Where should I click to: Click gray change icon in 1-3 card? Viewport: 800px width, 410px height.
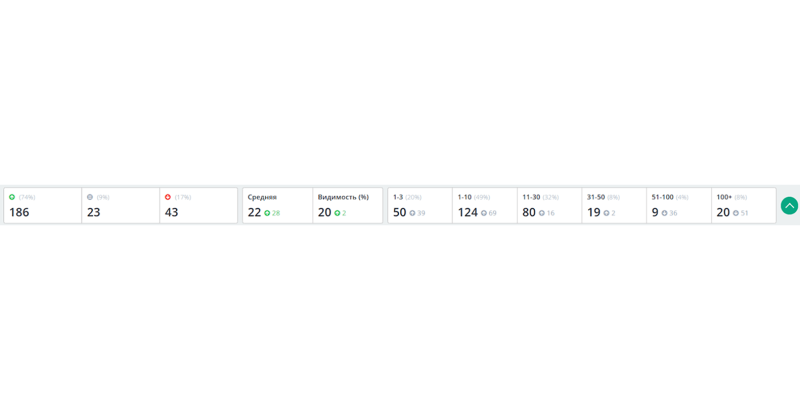tap(412, 213)
